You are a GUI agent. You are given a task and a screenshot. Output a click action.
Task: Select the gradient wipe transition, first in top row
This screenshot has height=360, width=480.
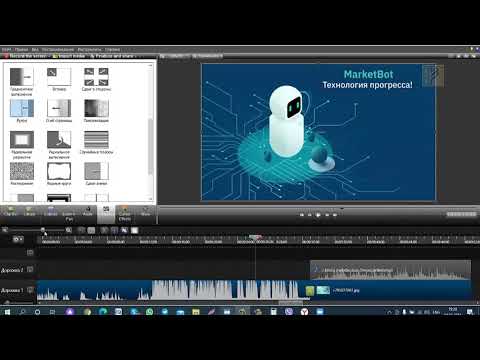click(x=22, y=77)
